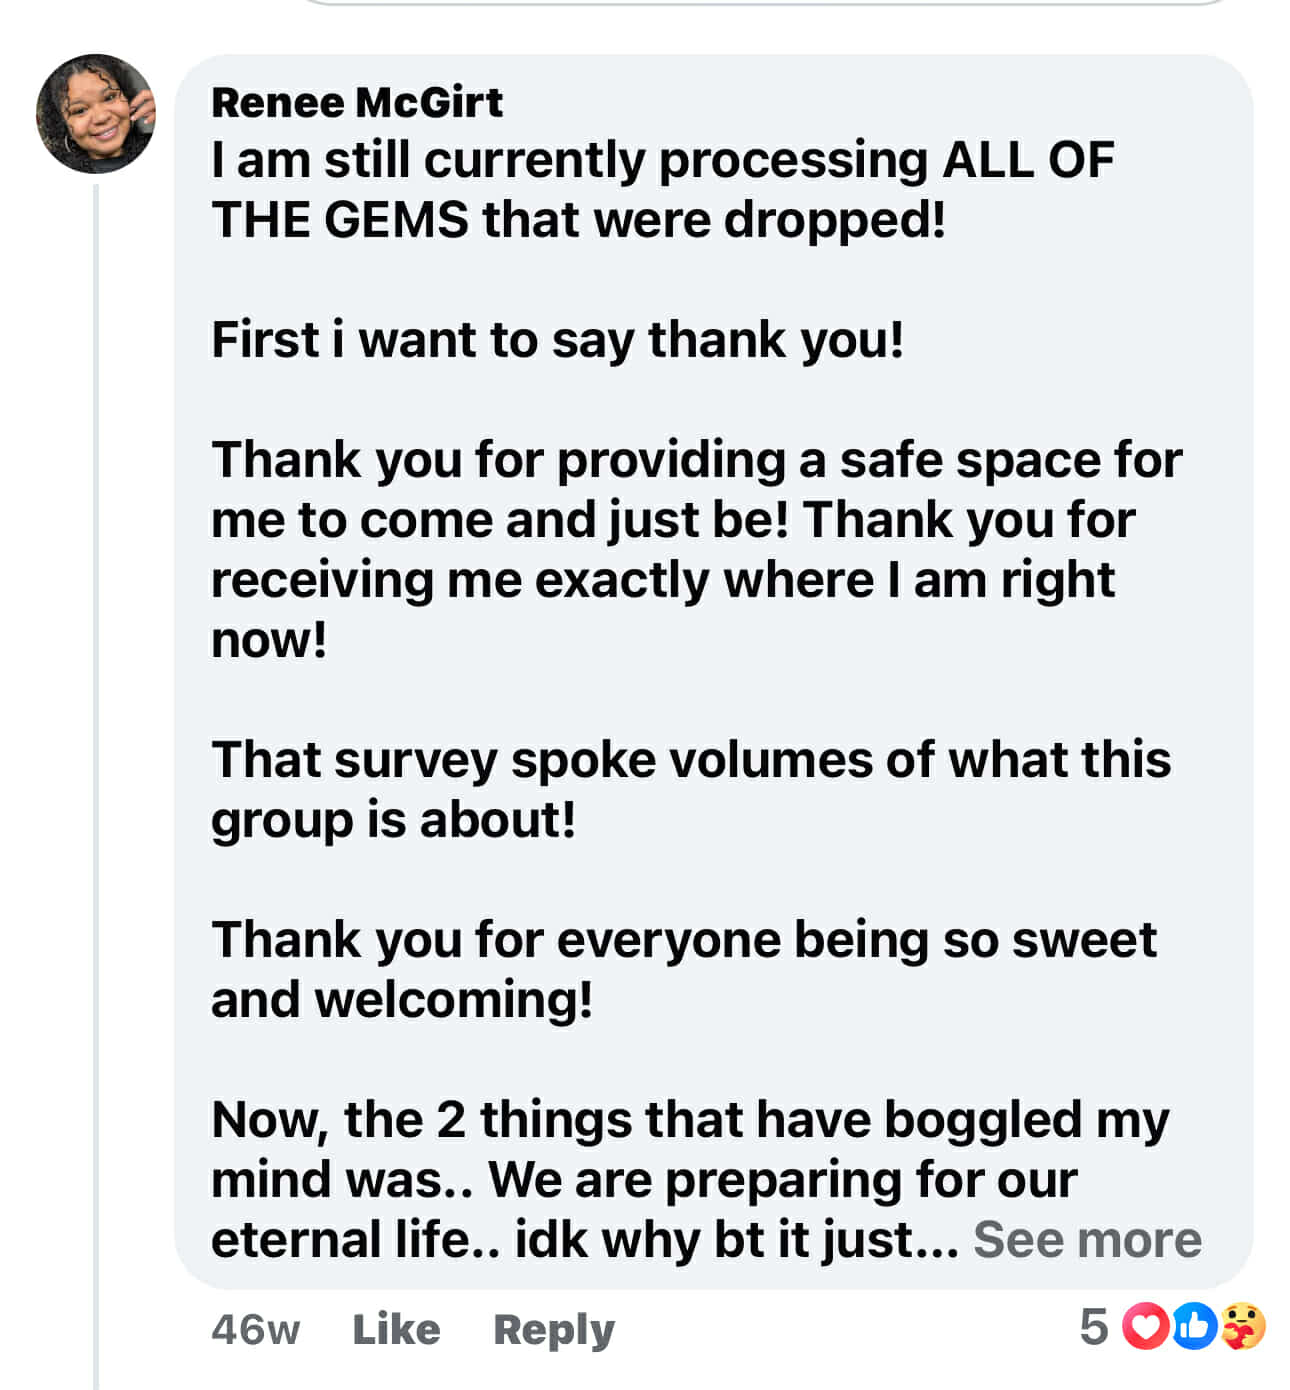Click the "That survey spoke volumes" paragraph
The image size is (1290, 1390).
click(x=690, y=760)
